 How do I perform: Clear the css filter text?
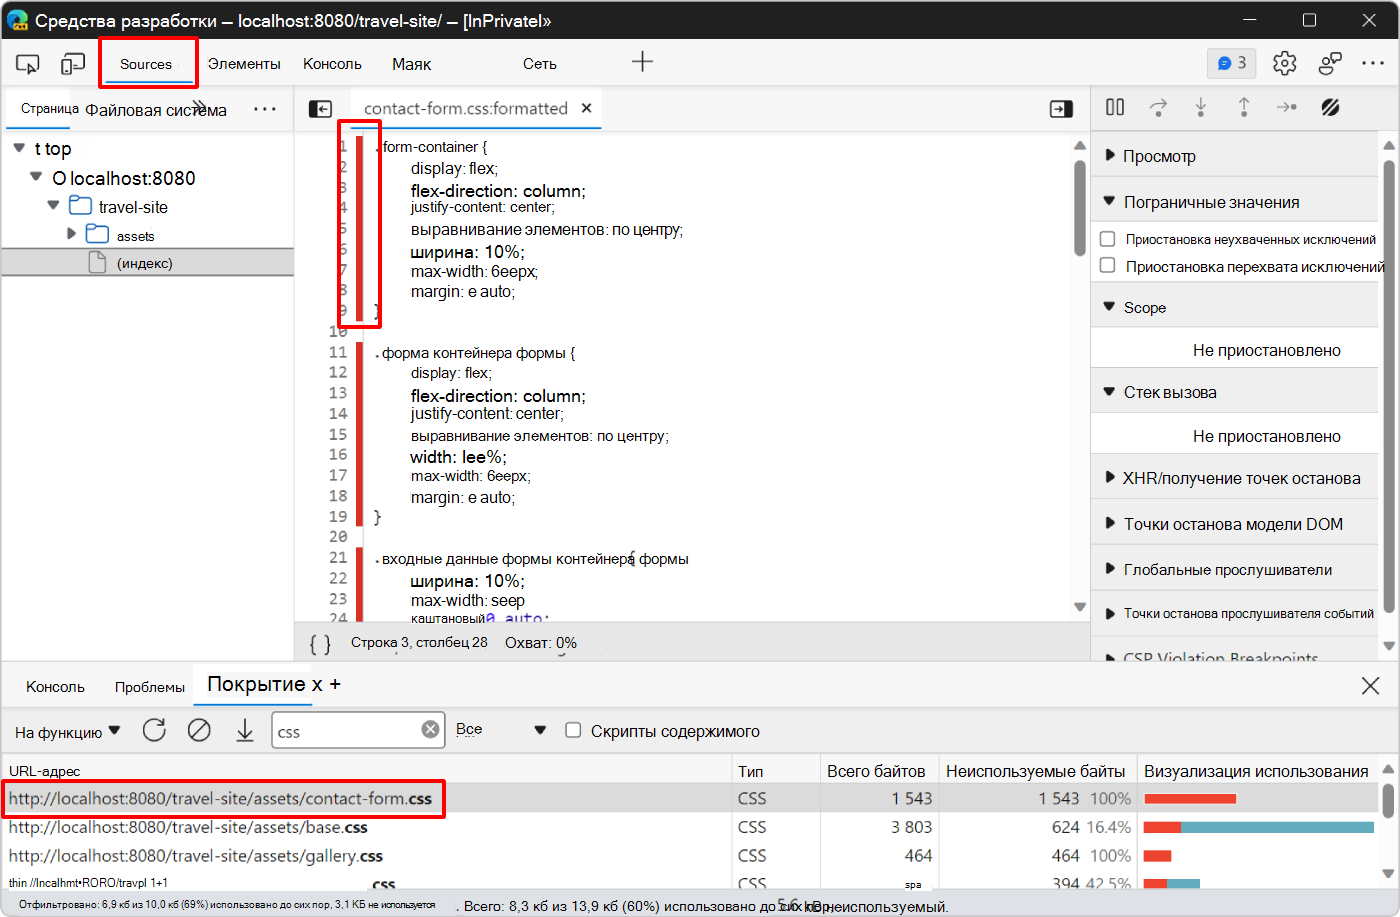click(x=430, y=730)
